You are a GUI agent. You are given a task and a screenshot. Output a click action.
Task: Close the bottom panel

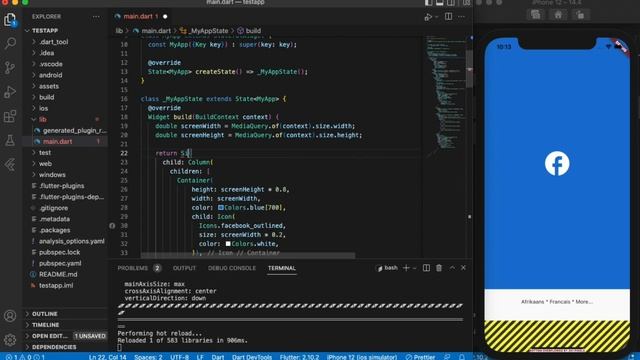click(463, 268)
